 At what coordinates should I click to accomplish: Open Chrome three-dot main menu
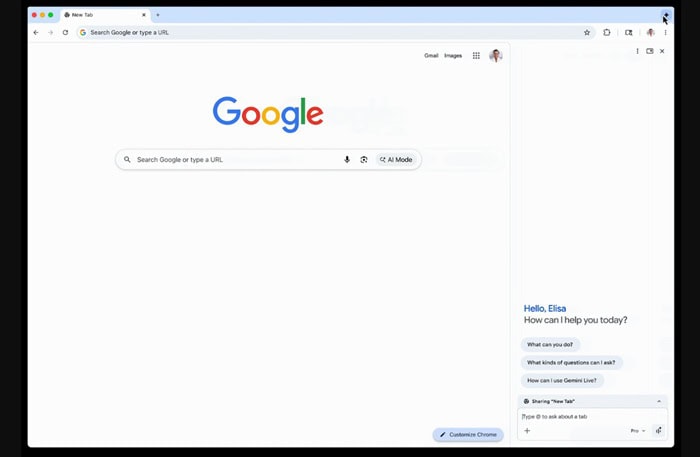pyautogui.click(x=665, y=32)
